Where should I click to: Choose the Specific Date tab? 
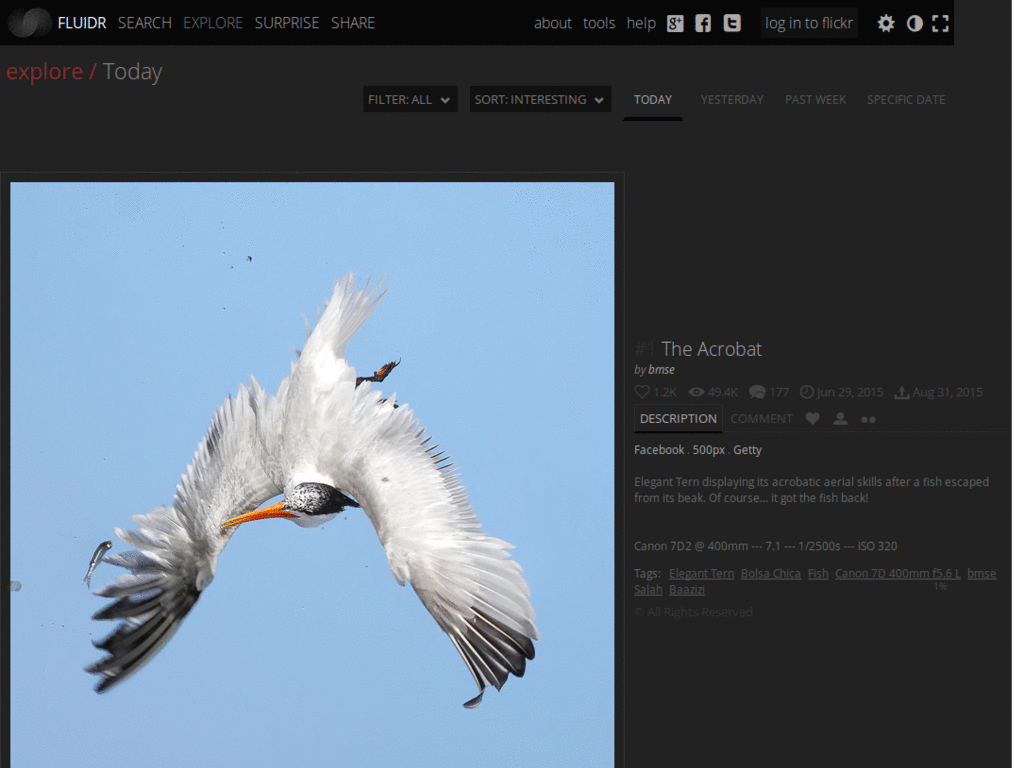[905, 99]
